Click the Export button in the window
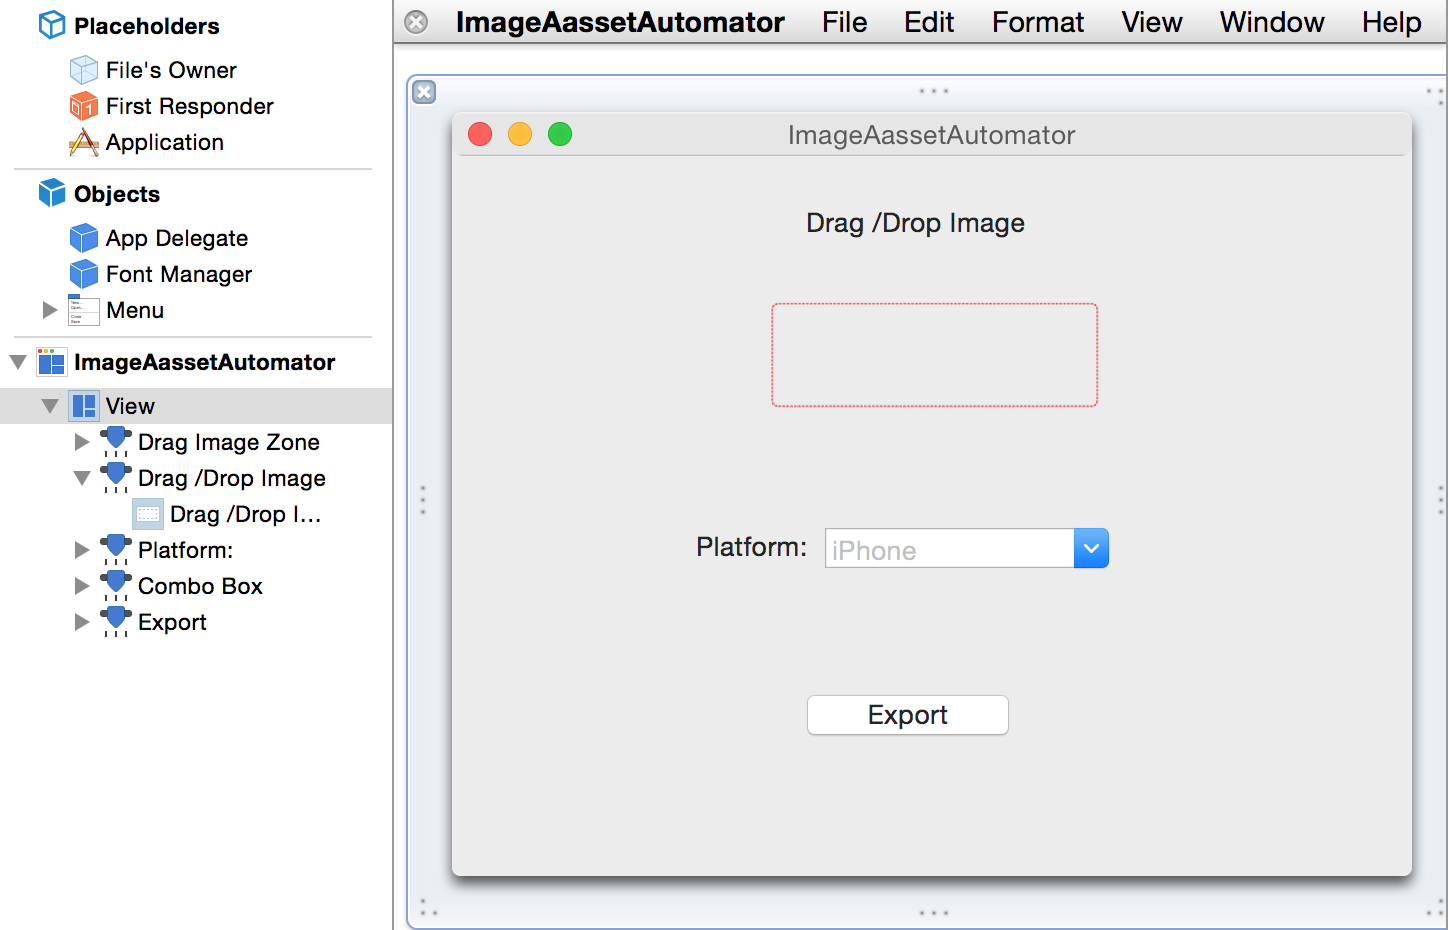 (907, 714)
